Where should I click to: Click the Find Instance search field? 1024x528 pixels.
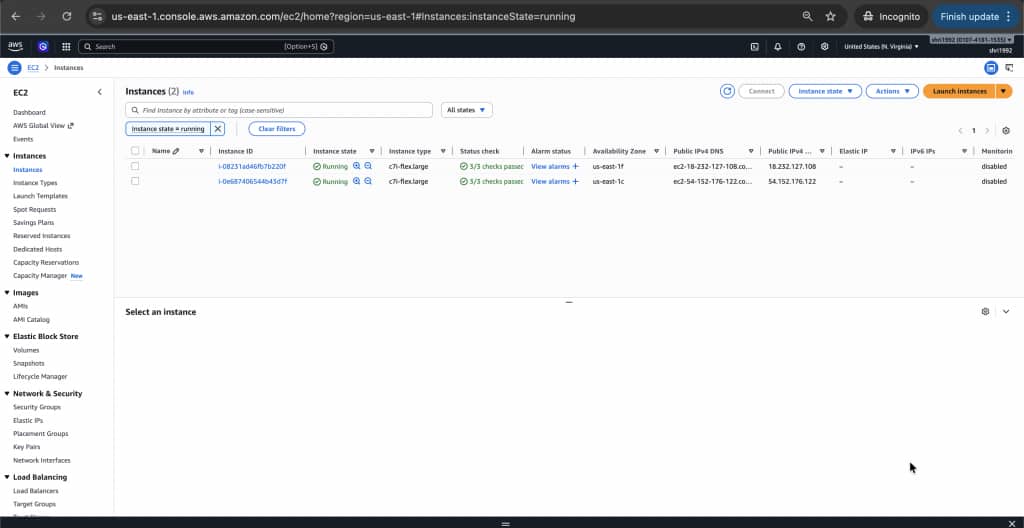tap(280, 110)
